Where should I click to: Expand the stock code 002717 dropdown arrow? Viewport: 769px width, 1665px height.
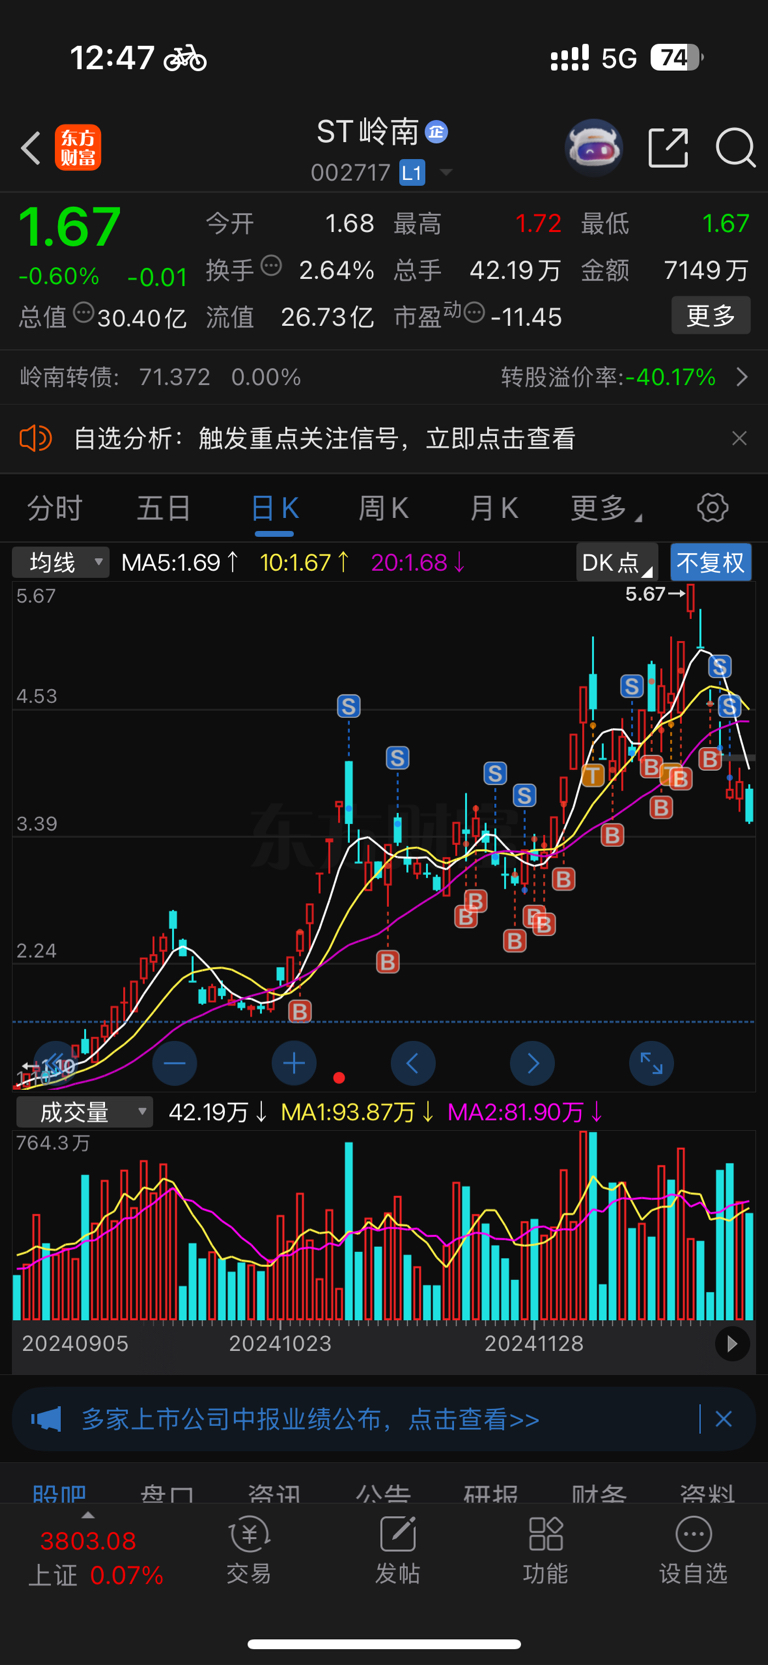pyautogui.click(x=446, y=173)
